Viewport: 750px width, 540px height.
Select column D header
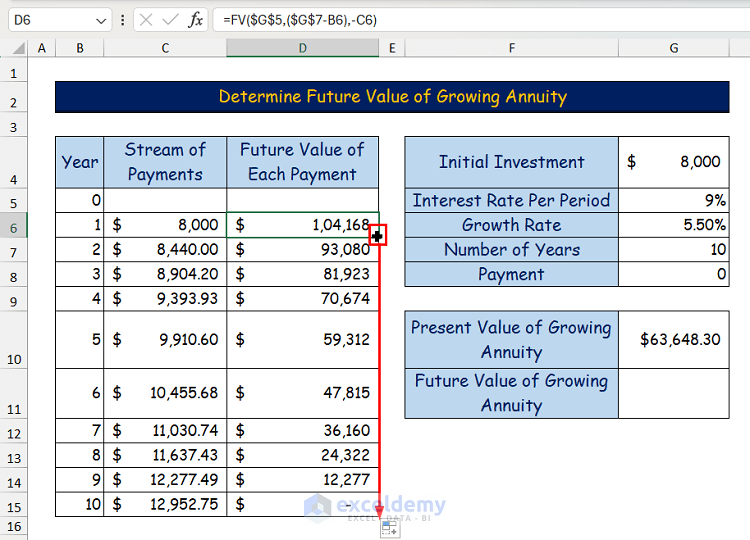pos(303,48)
